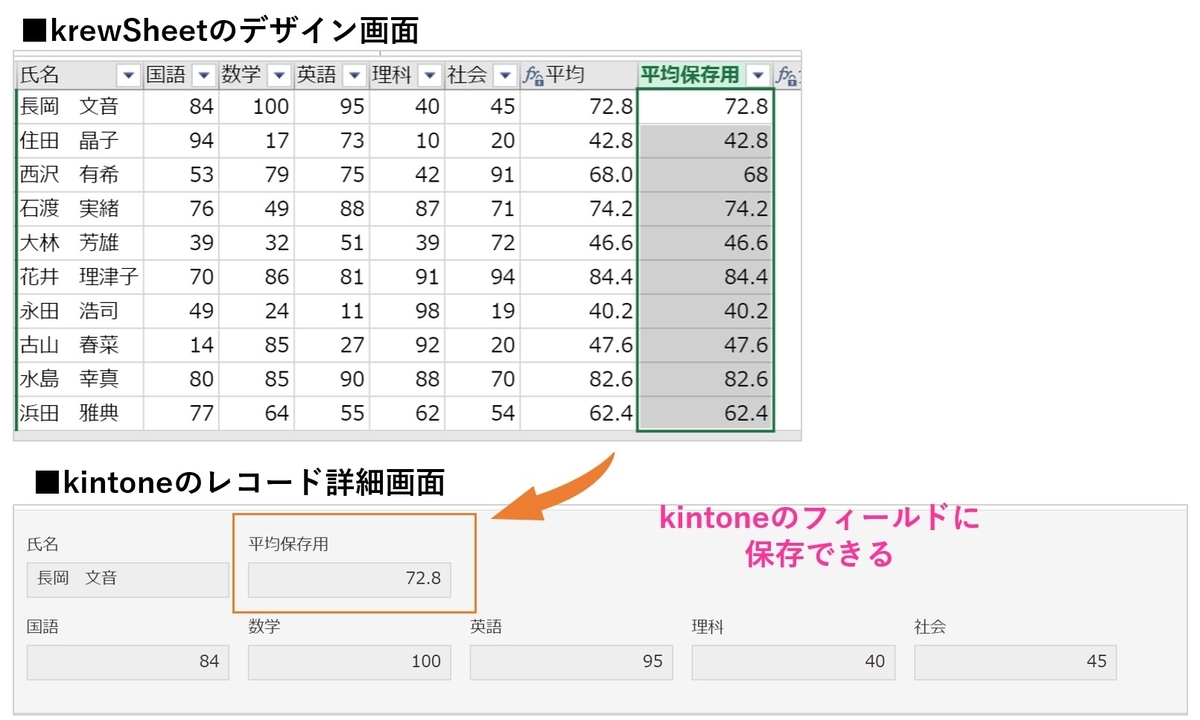Select 水島 幸真's 平均保存用 cell 82.6
The width and height of the screenshot is (1200, 720).
coord(705,379)
